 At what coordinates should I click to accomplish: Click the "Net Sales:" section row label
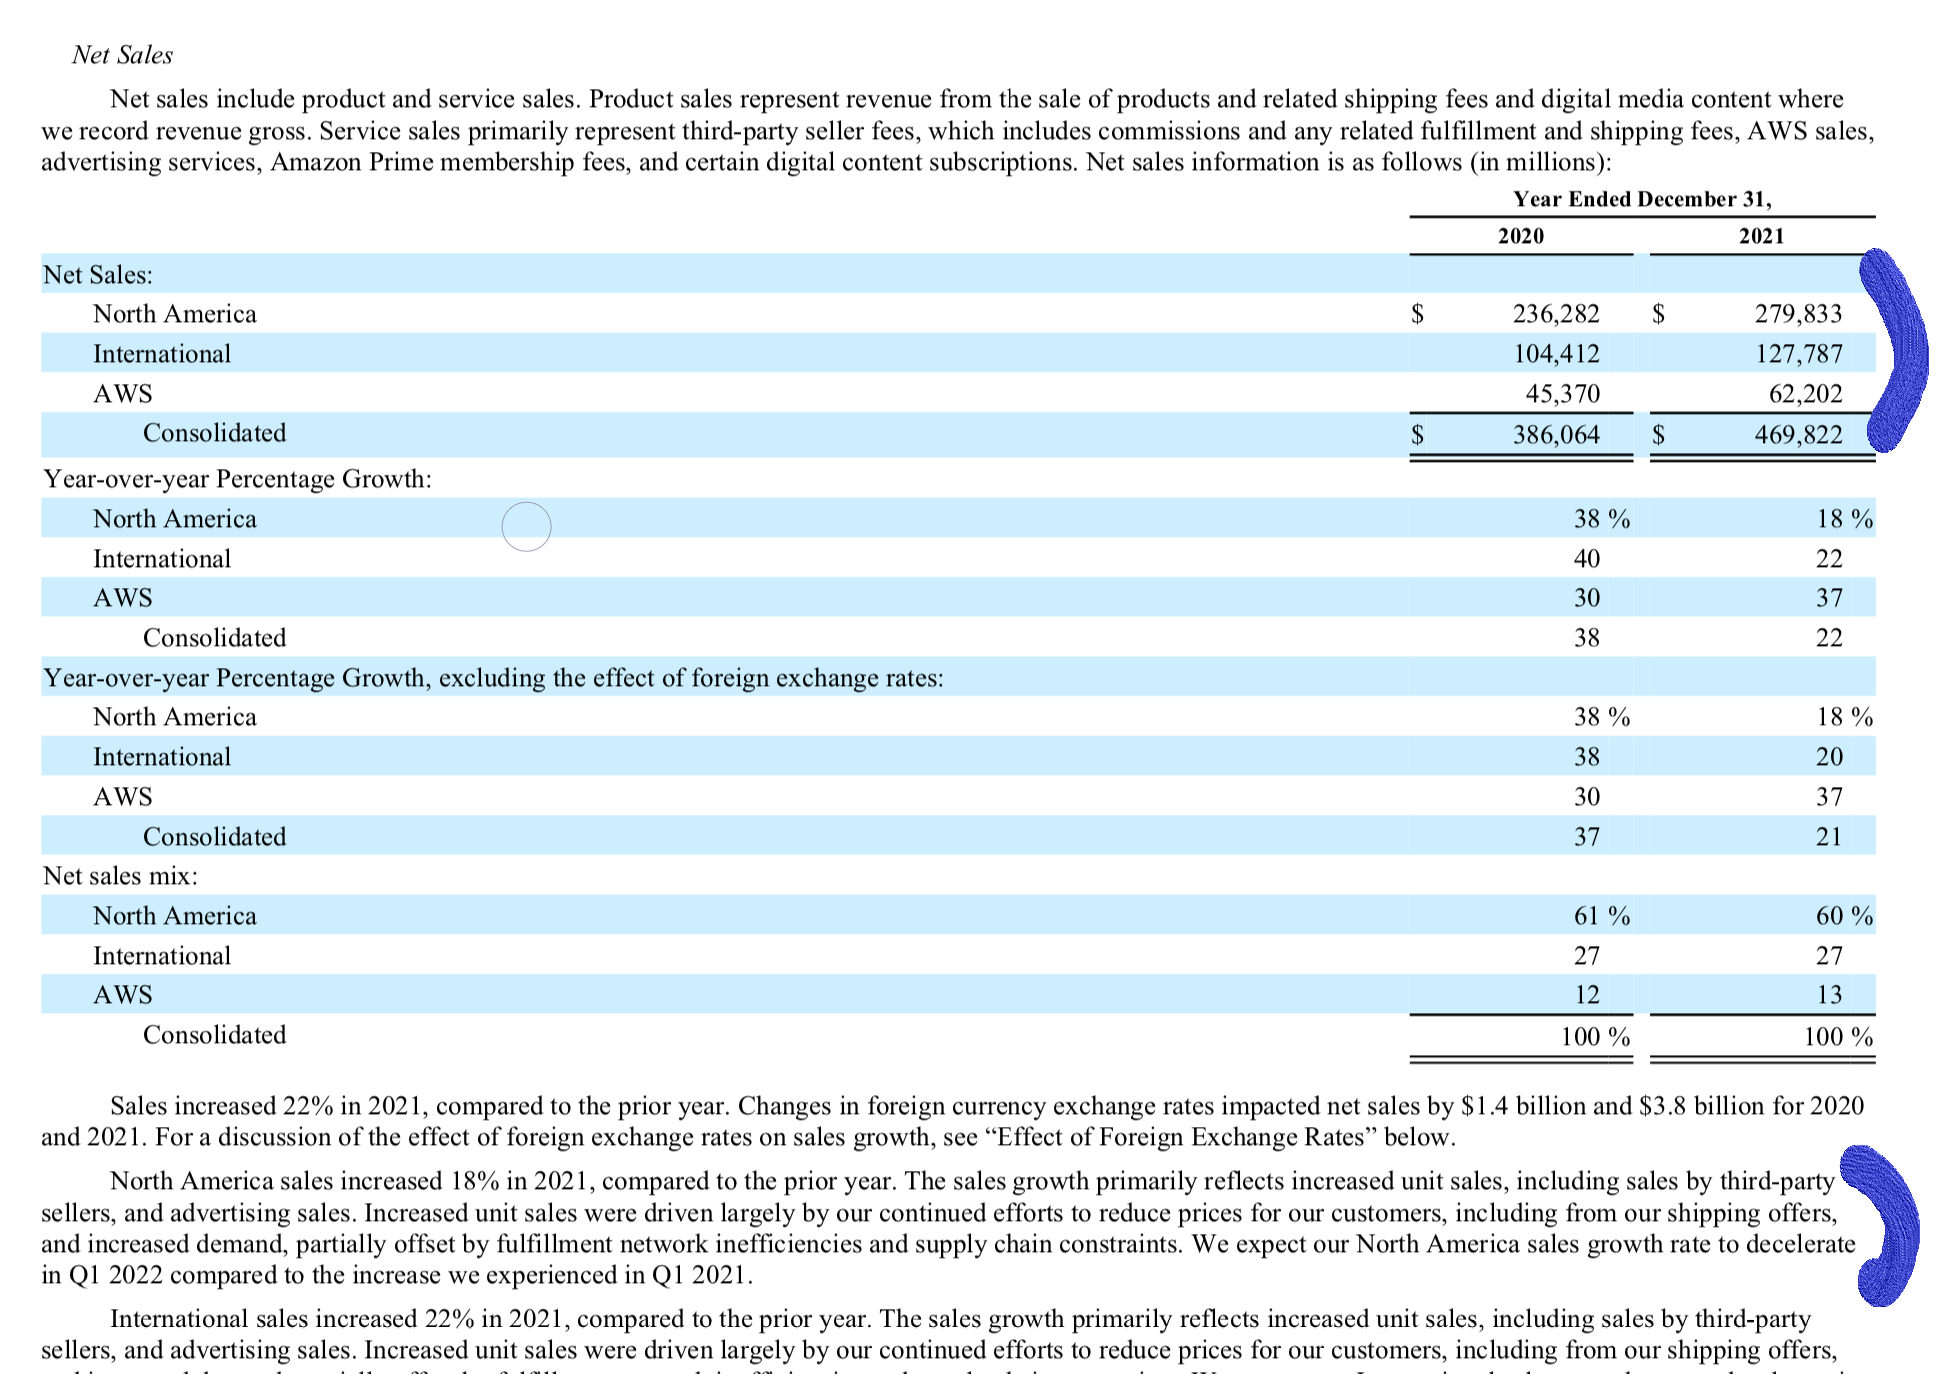coord(97,275)
